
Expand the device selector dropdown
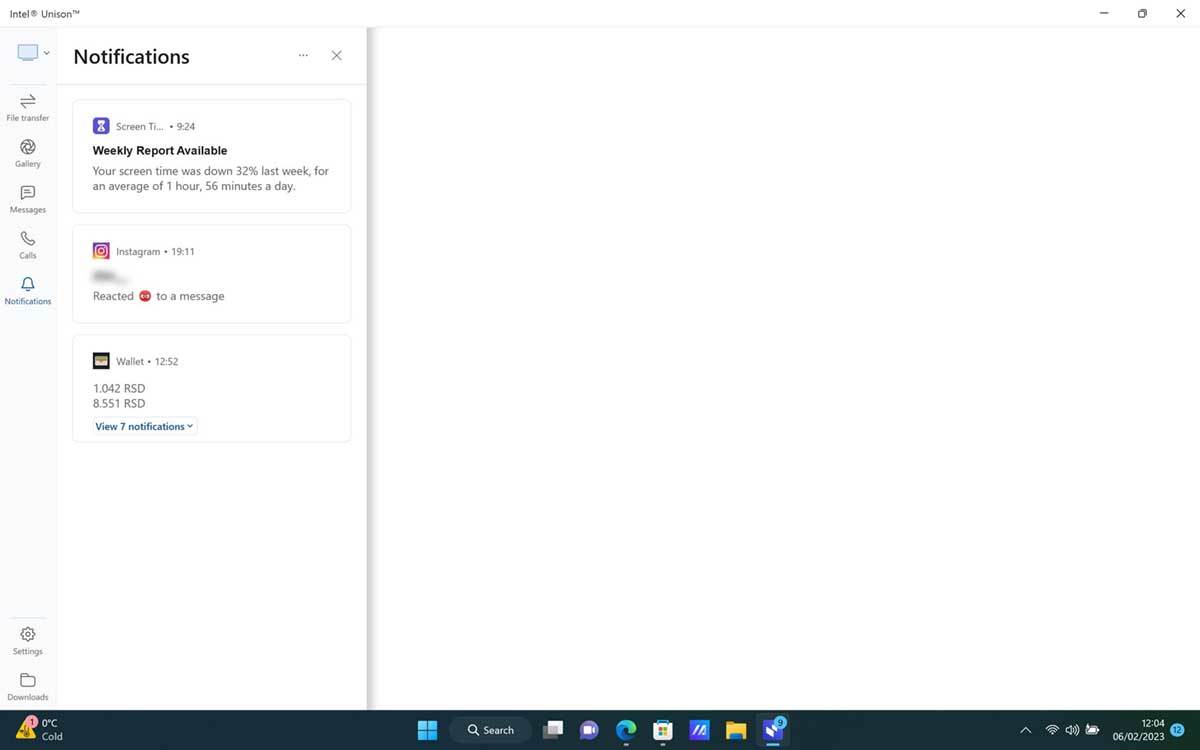tap(33, 52)
